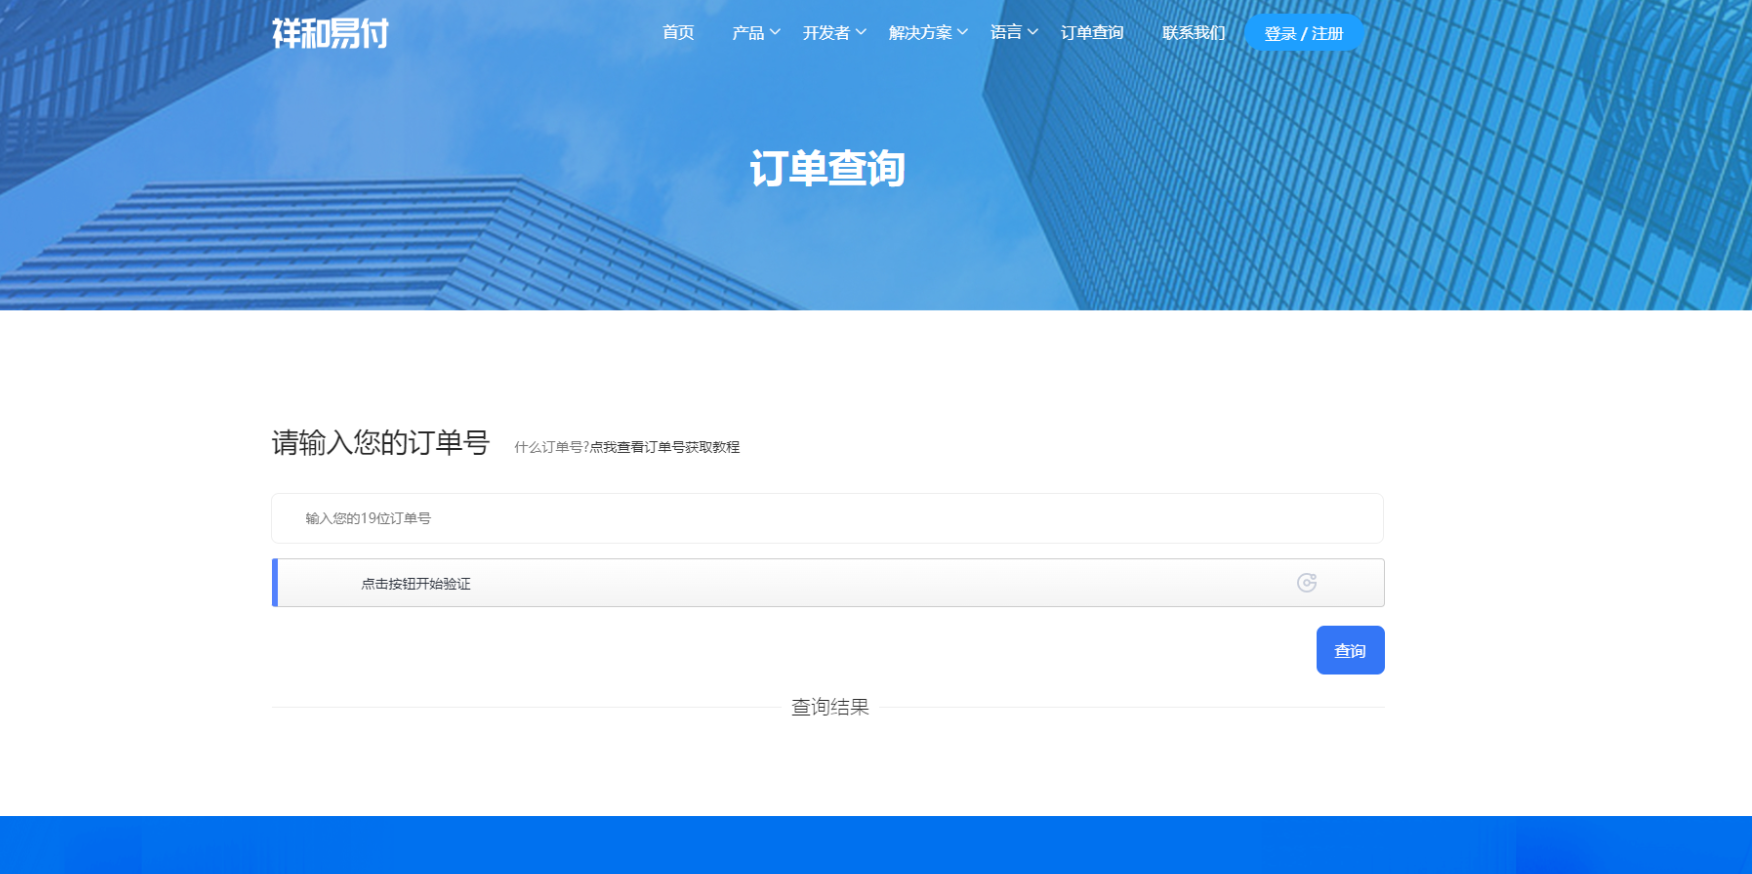This screenshot has width=1752, height=874.
Task: Expand the 解决方案 dropdown menu
Action: pos(928,33)
